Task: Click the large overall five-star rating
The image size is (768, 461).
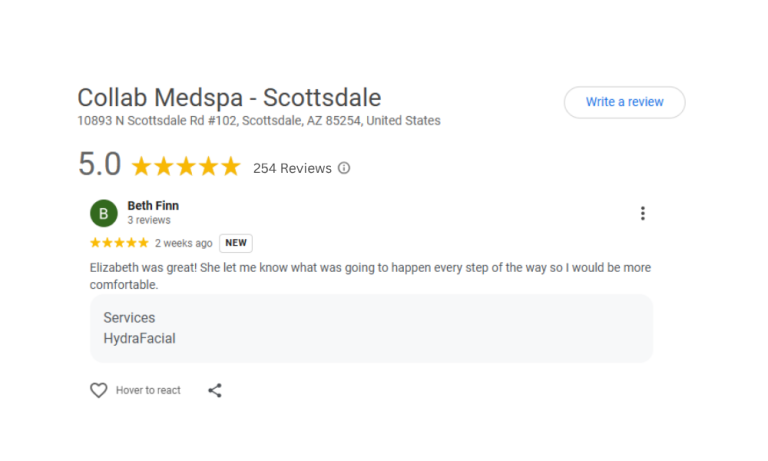Action: click(x=186, y=167)
